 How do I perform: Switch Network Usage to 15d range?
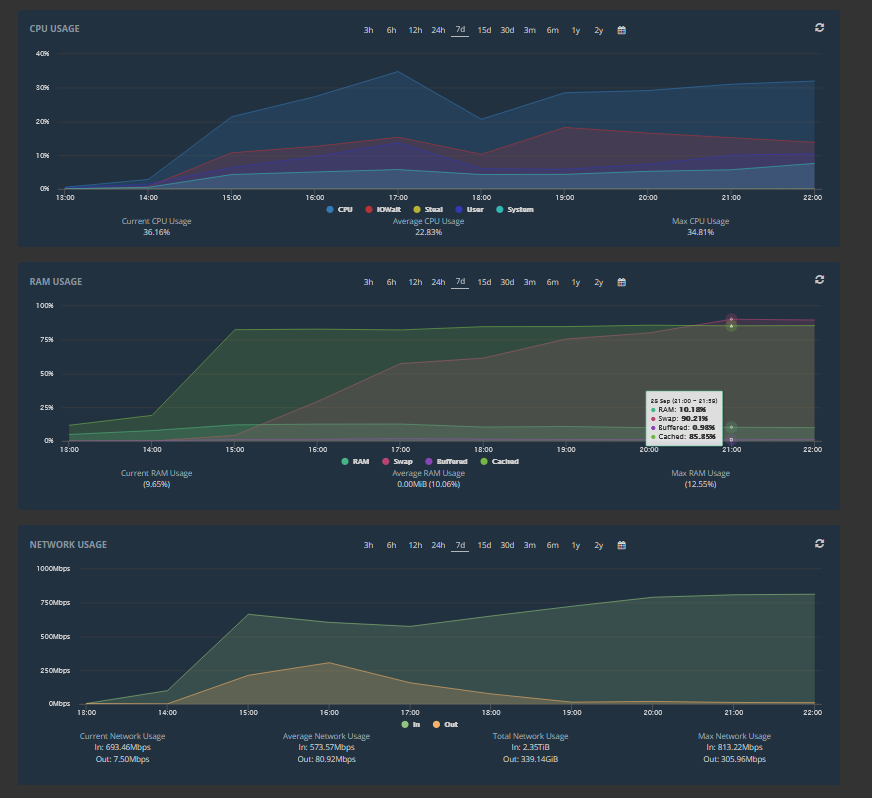click(x=484, y=545)
